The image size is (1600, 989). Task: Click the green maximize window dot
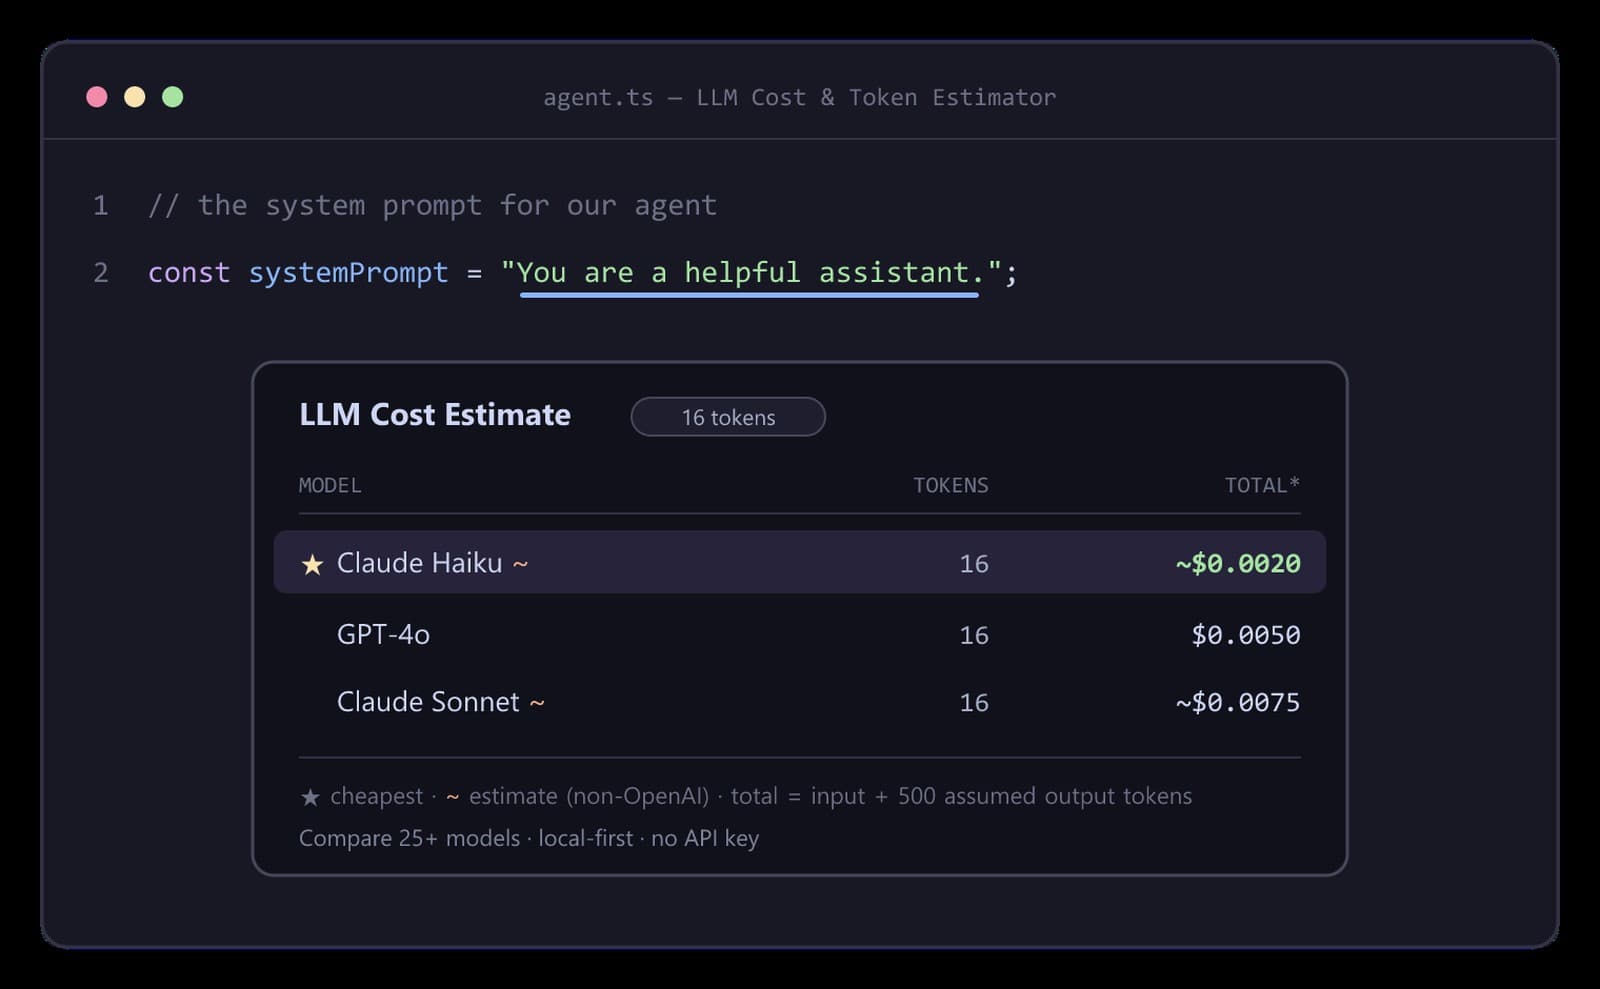point(173,97)
